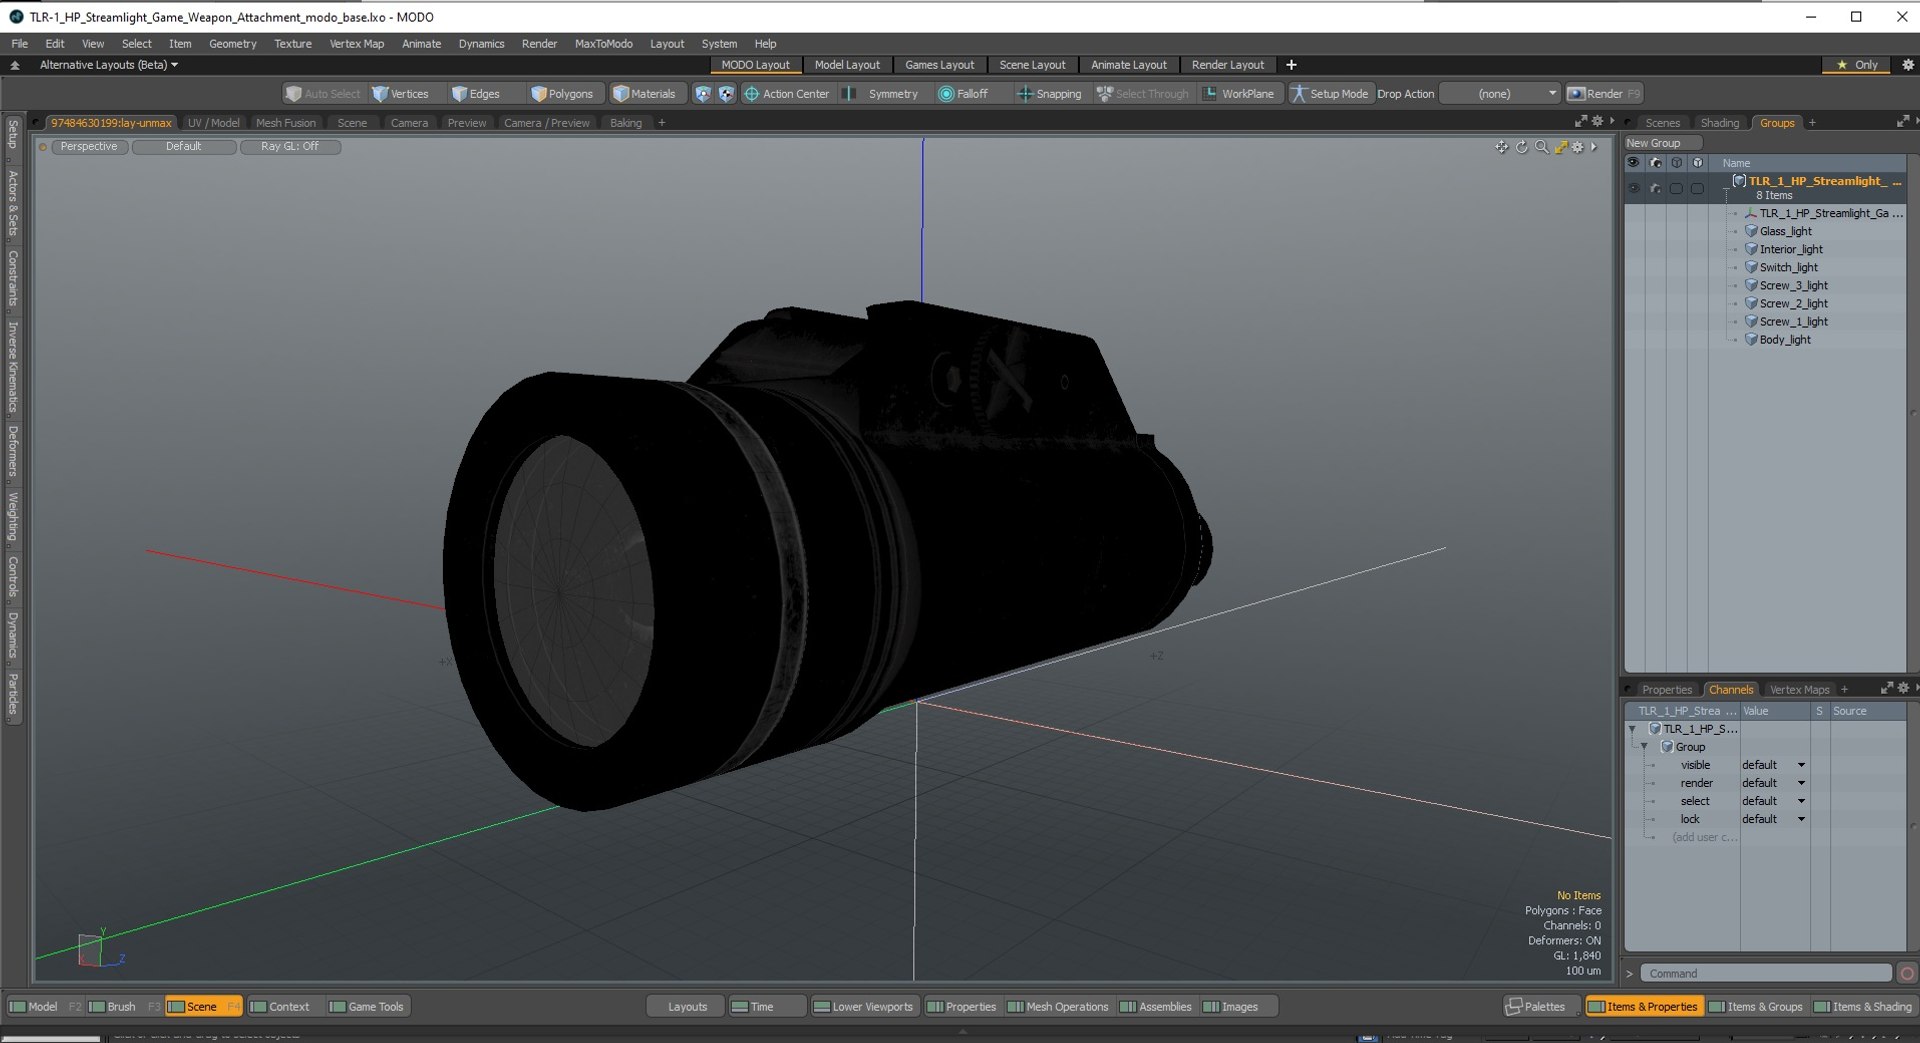Toggle visibility eye for TLR_1_HP_Streamlight group
The height and width of the screenshot is (1043, 1920).
[x=1633, y=187]
